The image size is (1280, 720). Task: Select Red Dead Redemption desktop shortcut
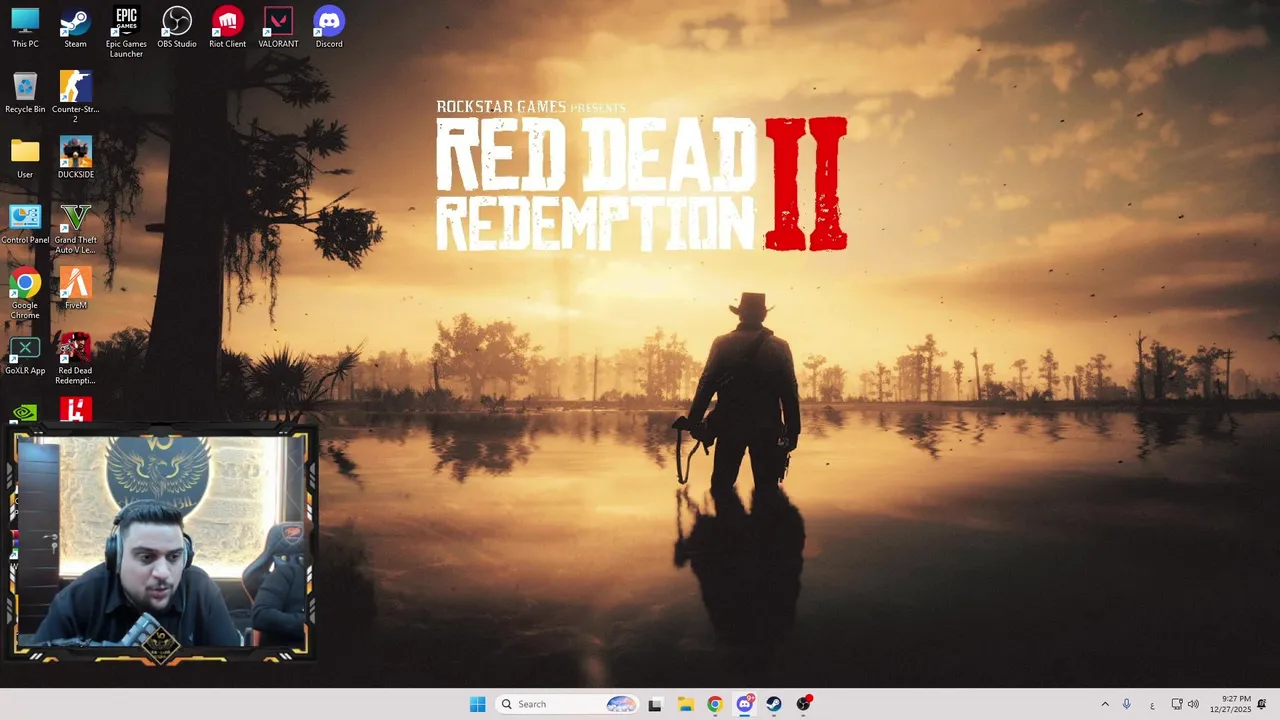75,359
